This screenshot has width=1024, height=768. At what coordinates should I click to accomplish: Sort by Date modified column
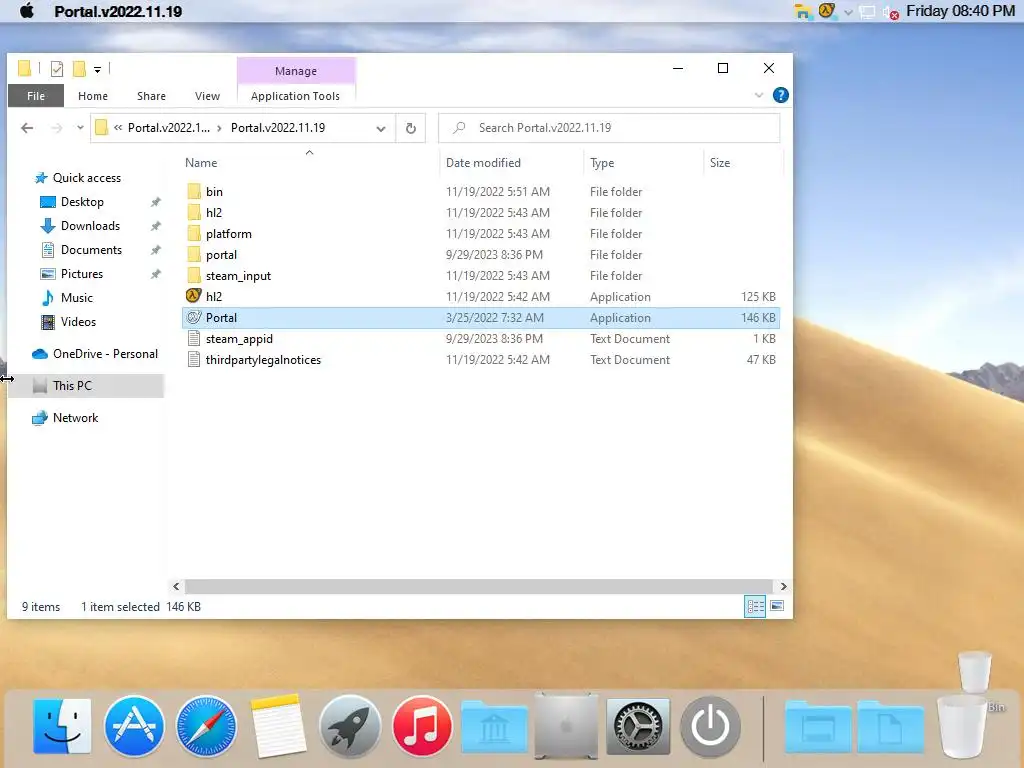[x=511, y=163]
